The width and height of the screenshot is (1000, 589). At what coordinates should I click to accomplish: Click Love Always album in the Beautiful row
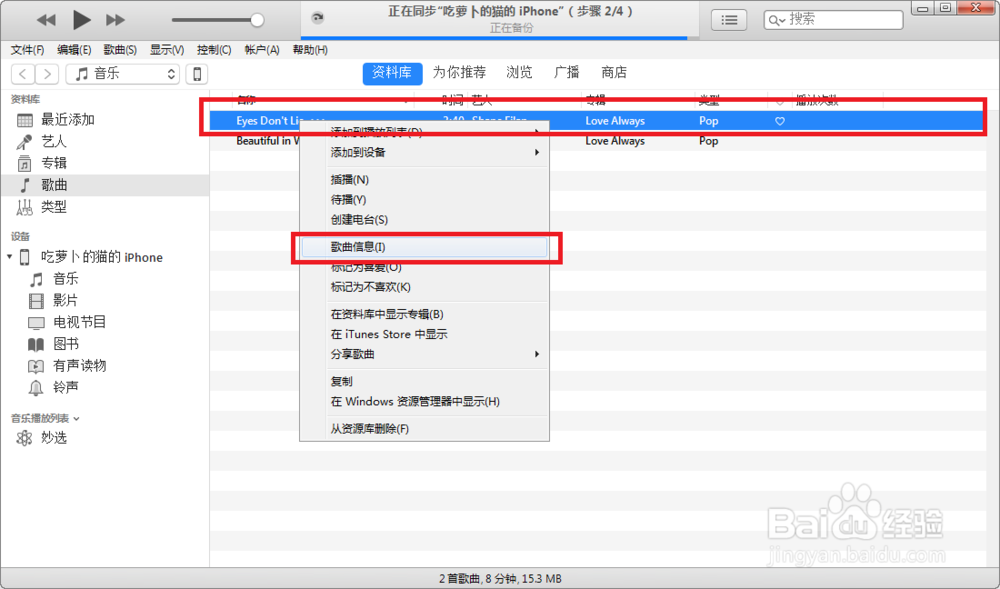(615, 141)
